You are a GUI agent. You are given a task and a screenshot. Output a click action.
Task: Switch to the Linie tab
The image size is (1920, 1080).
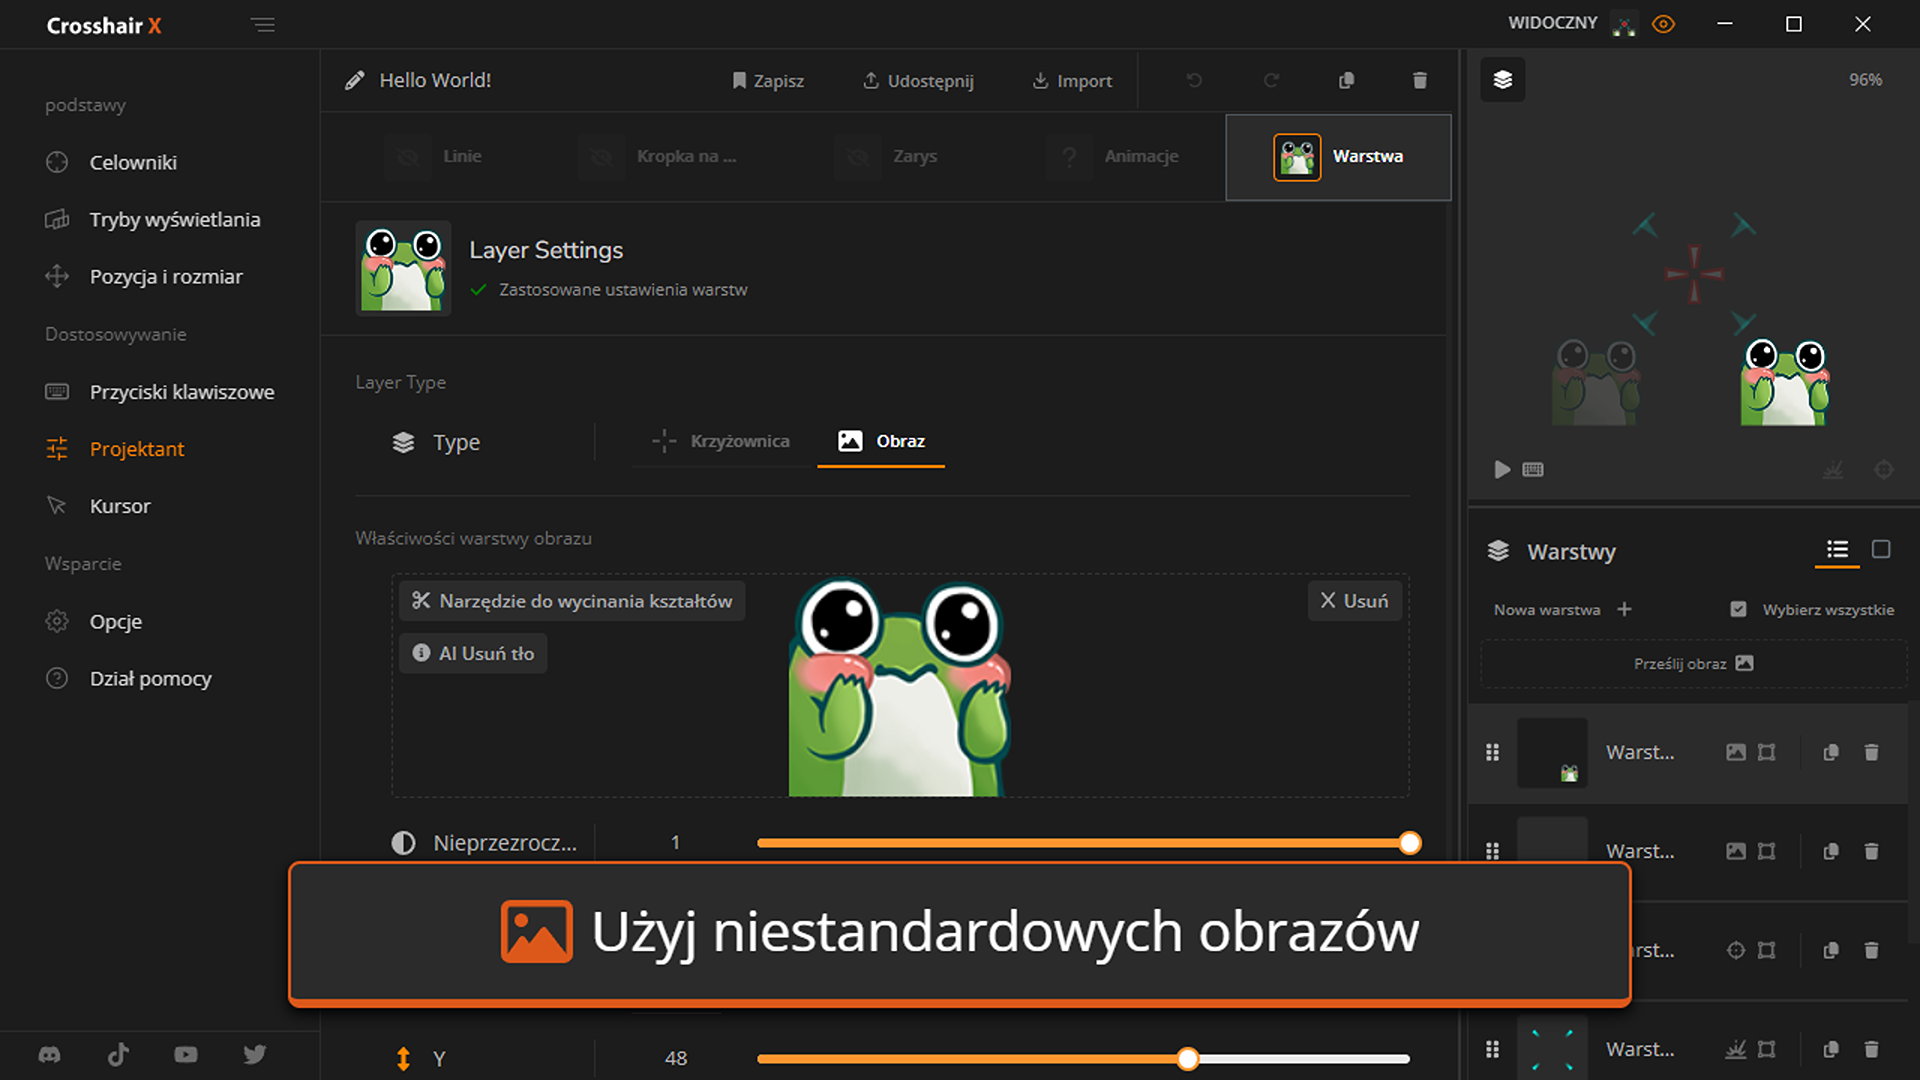[435, 156]
